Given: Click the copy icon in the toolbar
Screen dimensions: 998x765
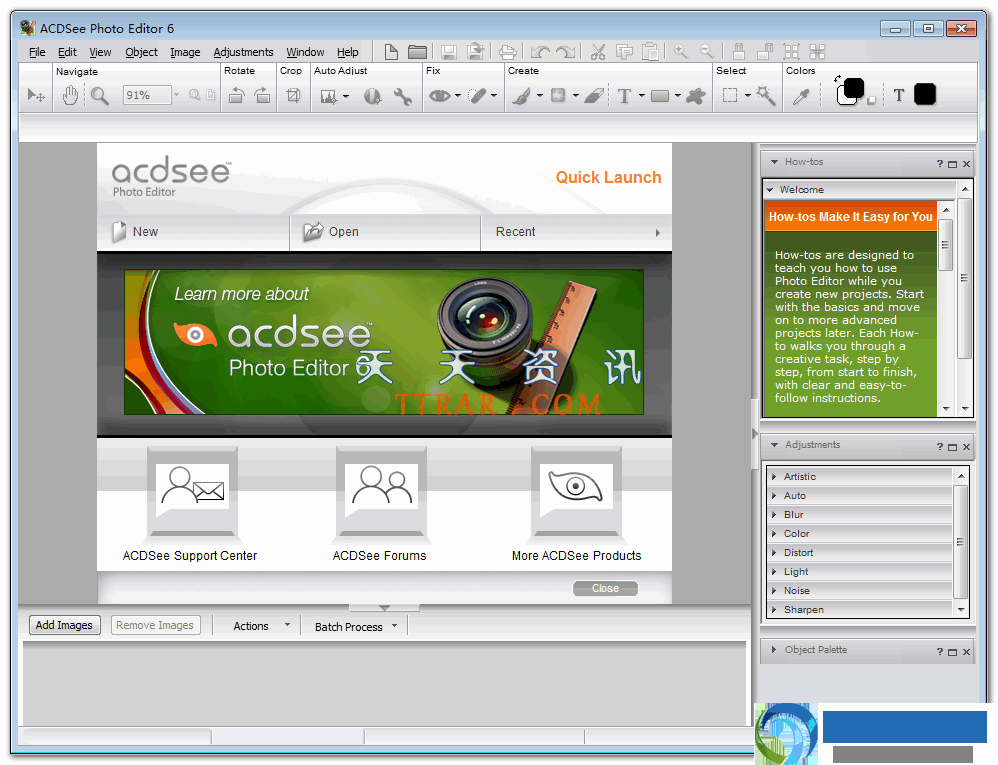Looking at the screenshot, I should click(624, 52).
